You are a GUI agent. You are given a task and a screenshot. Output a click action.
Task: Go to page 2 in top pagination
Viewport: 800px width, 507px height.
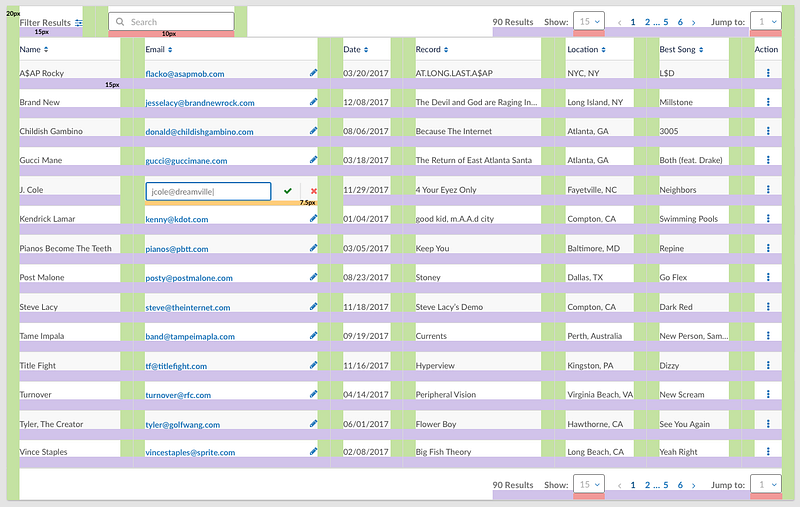(x=647, y=22)
